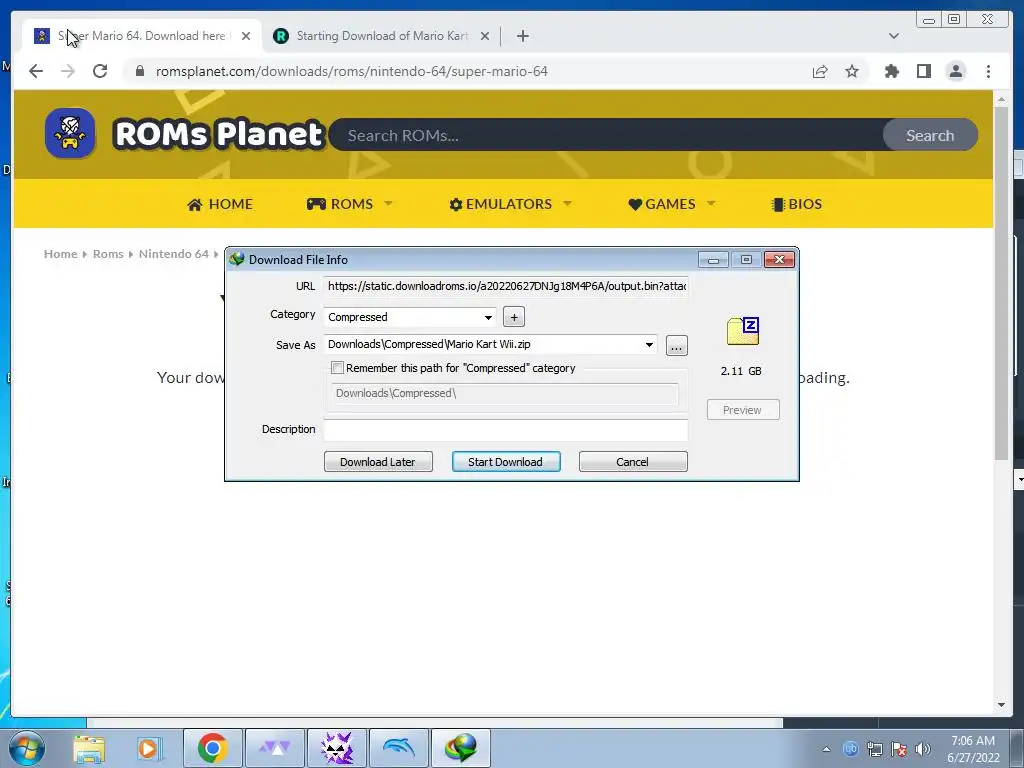Reload the page with the refresh icon
The height and width of the screenshot is (768, 1024).
(100, 71)
